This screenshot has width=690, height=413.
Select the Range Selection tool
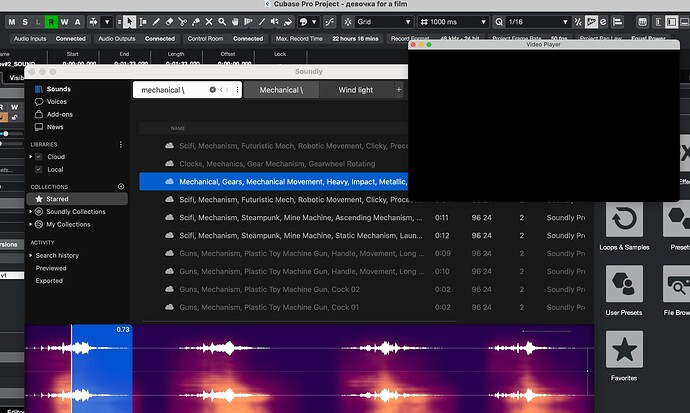(x=143, y=22)
